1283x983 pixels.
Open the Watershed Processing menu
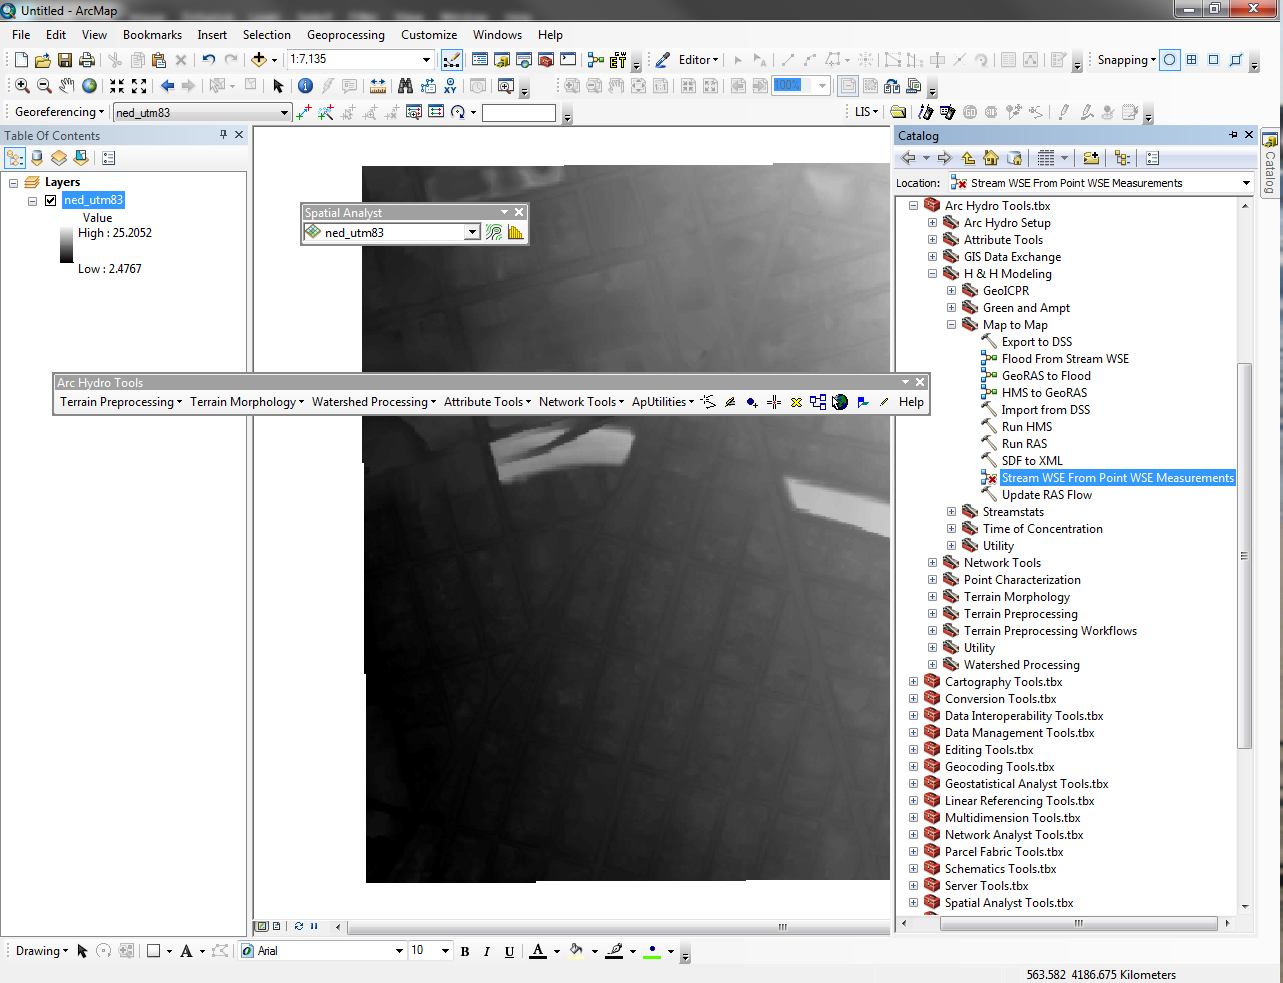(374, 402)
